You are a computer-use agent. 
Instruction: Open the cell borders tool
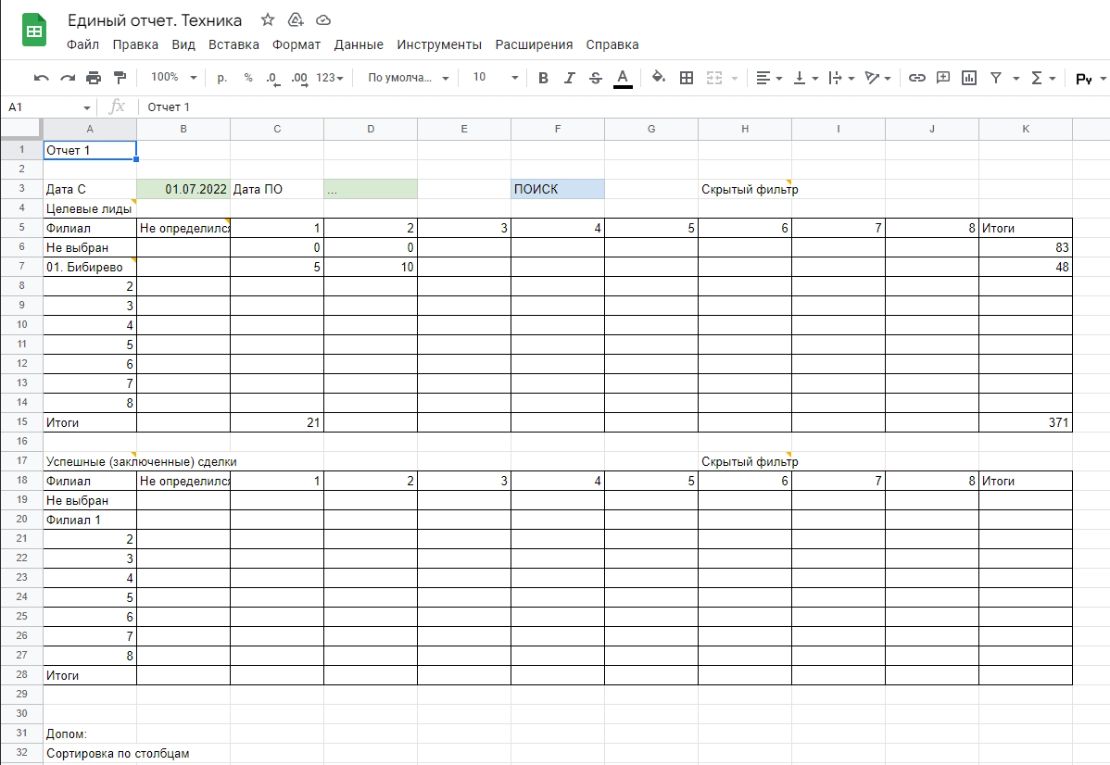pos(687,78)
